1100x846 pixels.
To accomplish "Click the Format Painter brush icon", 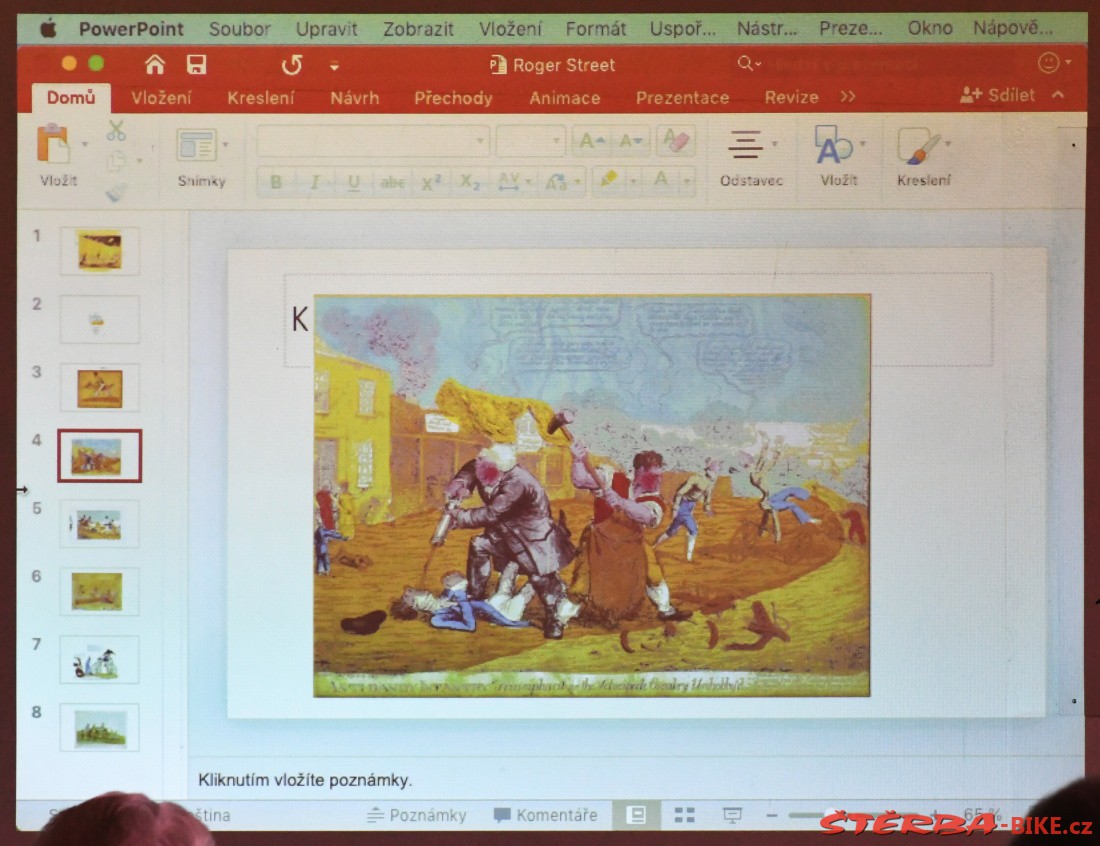I will click(116, 192).
